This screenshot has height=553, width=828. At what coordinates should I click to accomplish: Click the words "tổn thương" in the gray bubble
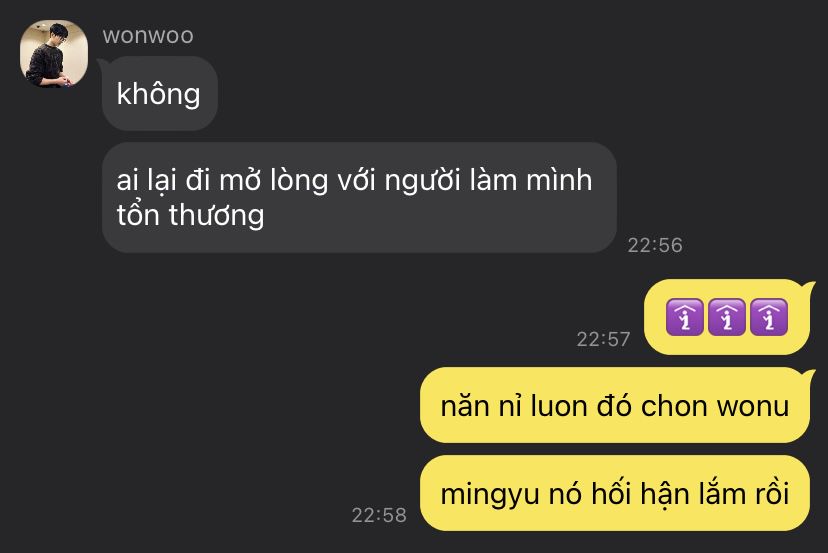190,215
